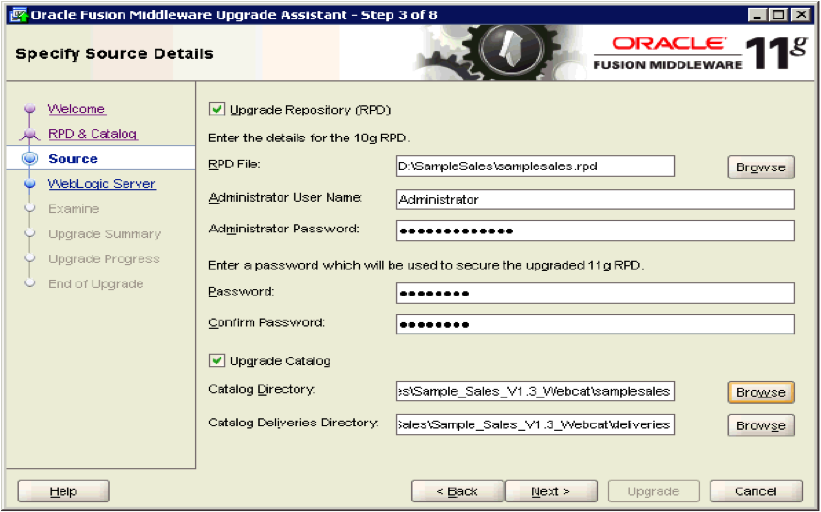Screen dimensions: 821x512
Task: Browse for the Catalog Directory
Action: pyautogui.click(x=761, y=392)
